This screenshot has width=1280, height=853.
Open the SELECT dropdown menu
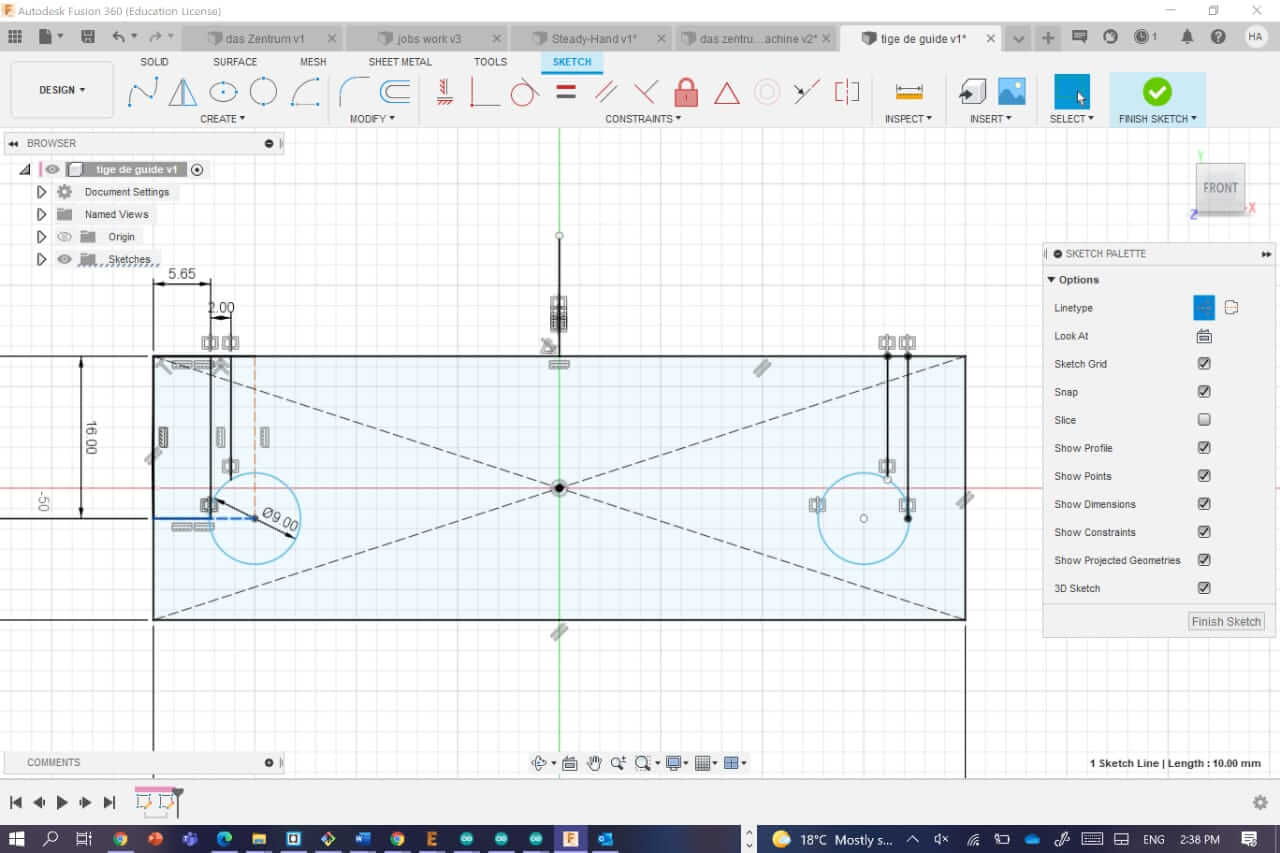pyautogui.click(x=1071, y=119)
